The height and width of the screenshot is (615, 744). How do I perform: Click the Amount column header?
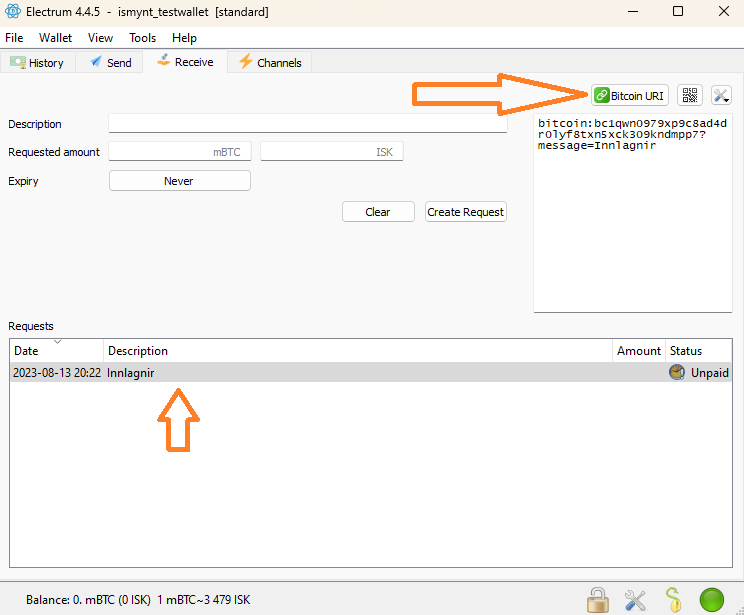tap(639, 351)
